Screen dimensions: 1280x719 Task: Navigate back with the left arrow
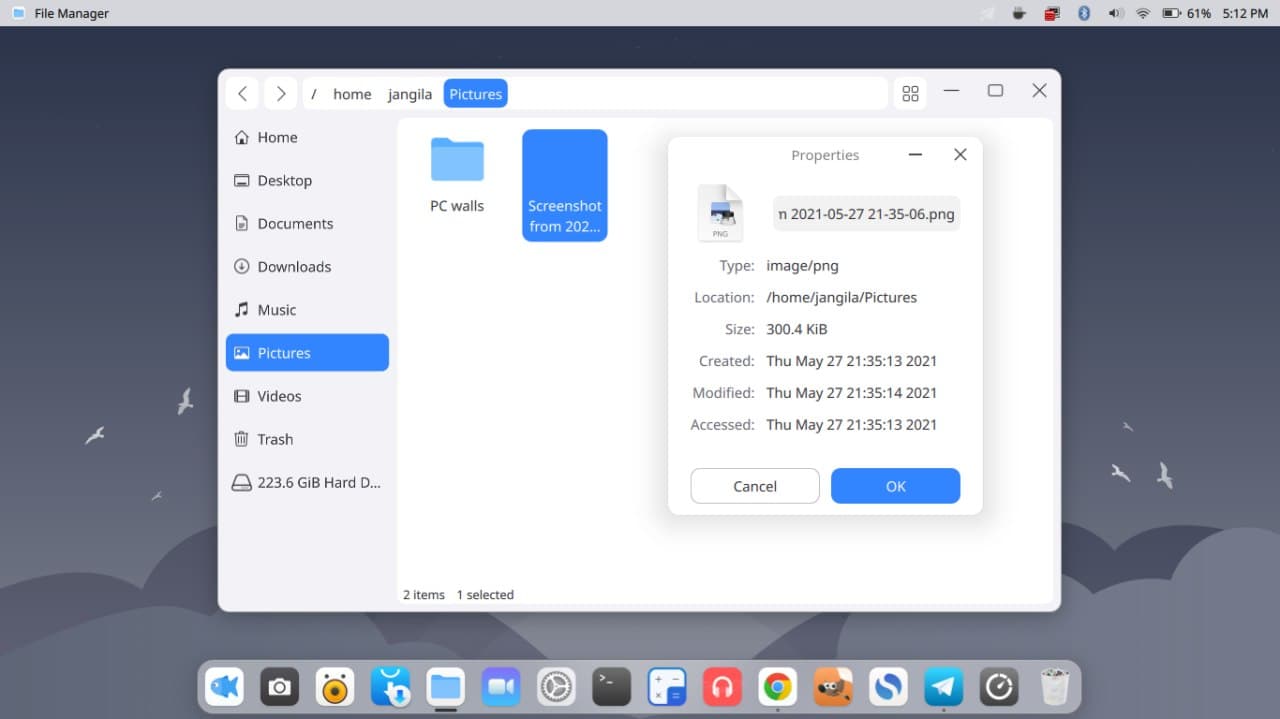tap(242, 93)
